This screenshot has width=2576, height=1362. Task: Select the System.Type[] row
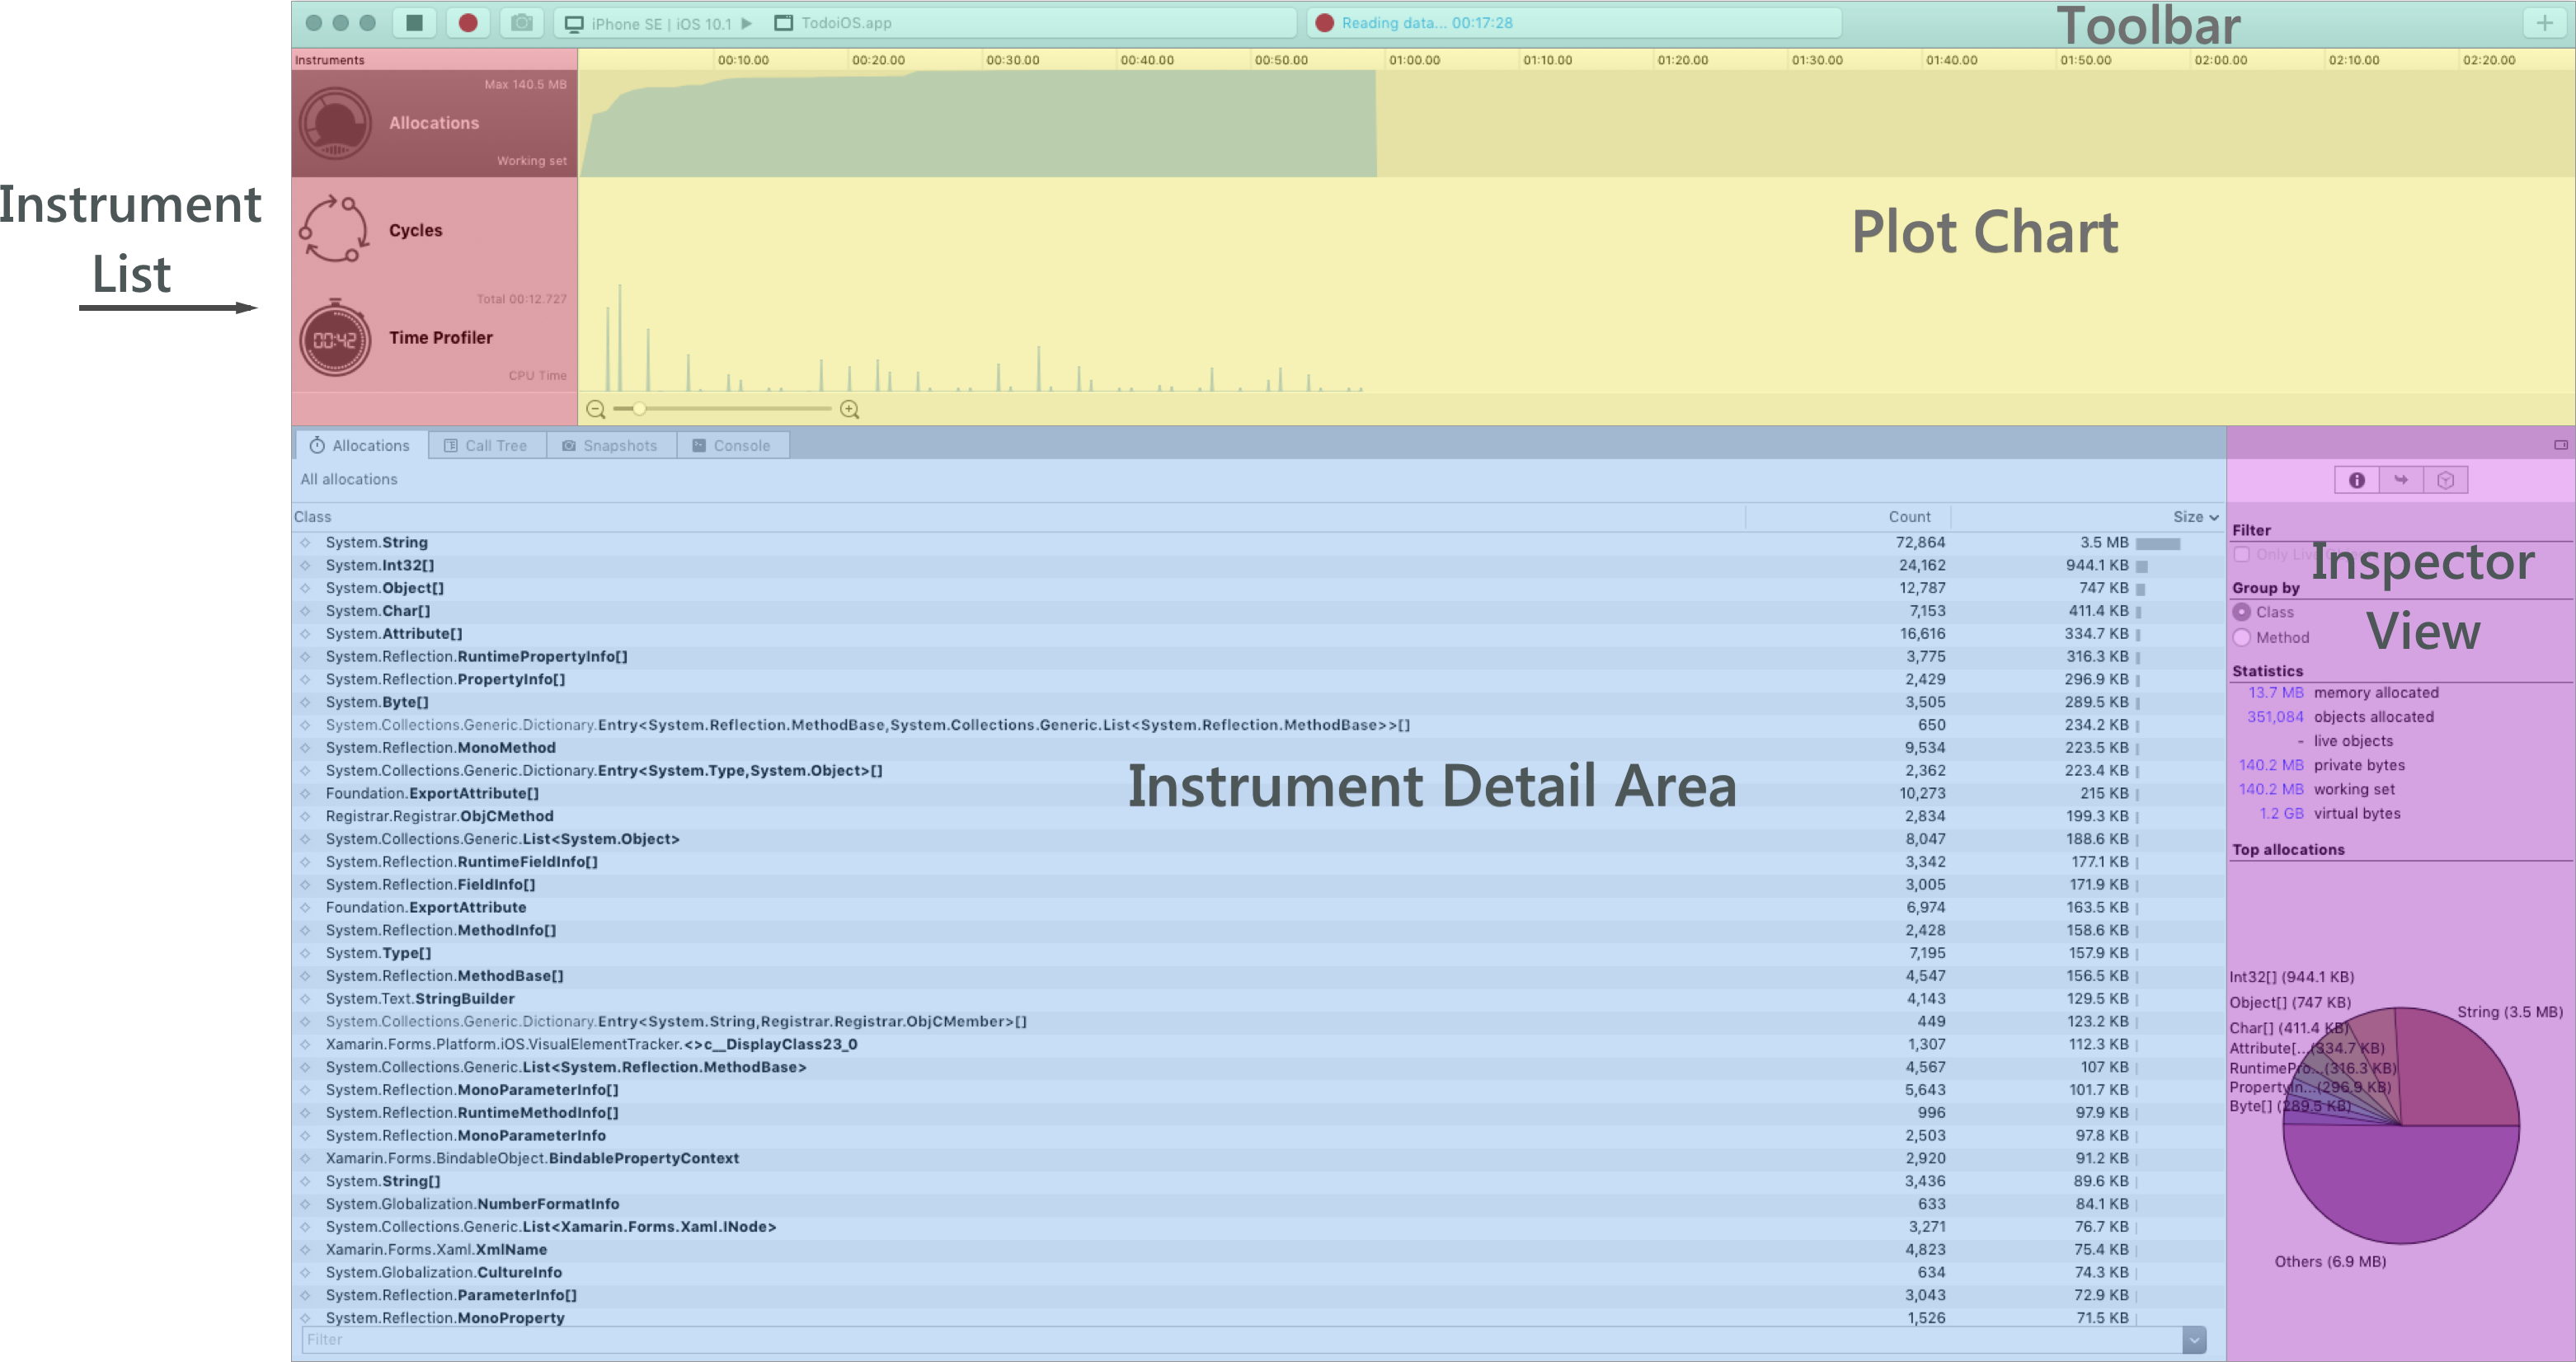pos(1258,953)
